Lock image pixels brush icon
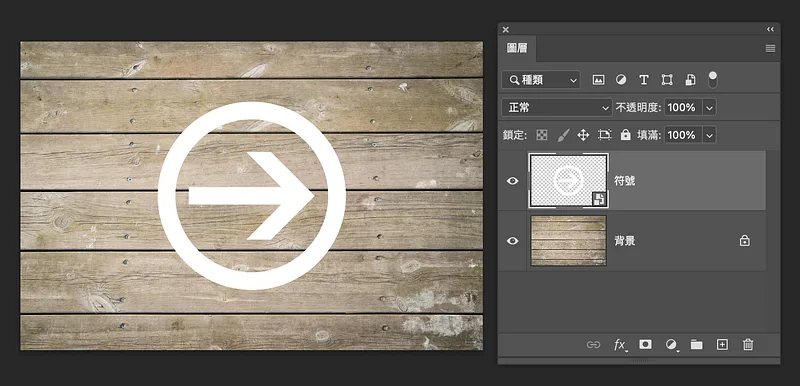The width and height of the screenshot is (800, 386). click(x=563, y=135)
